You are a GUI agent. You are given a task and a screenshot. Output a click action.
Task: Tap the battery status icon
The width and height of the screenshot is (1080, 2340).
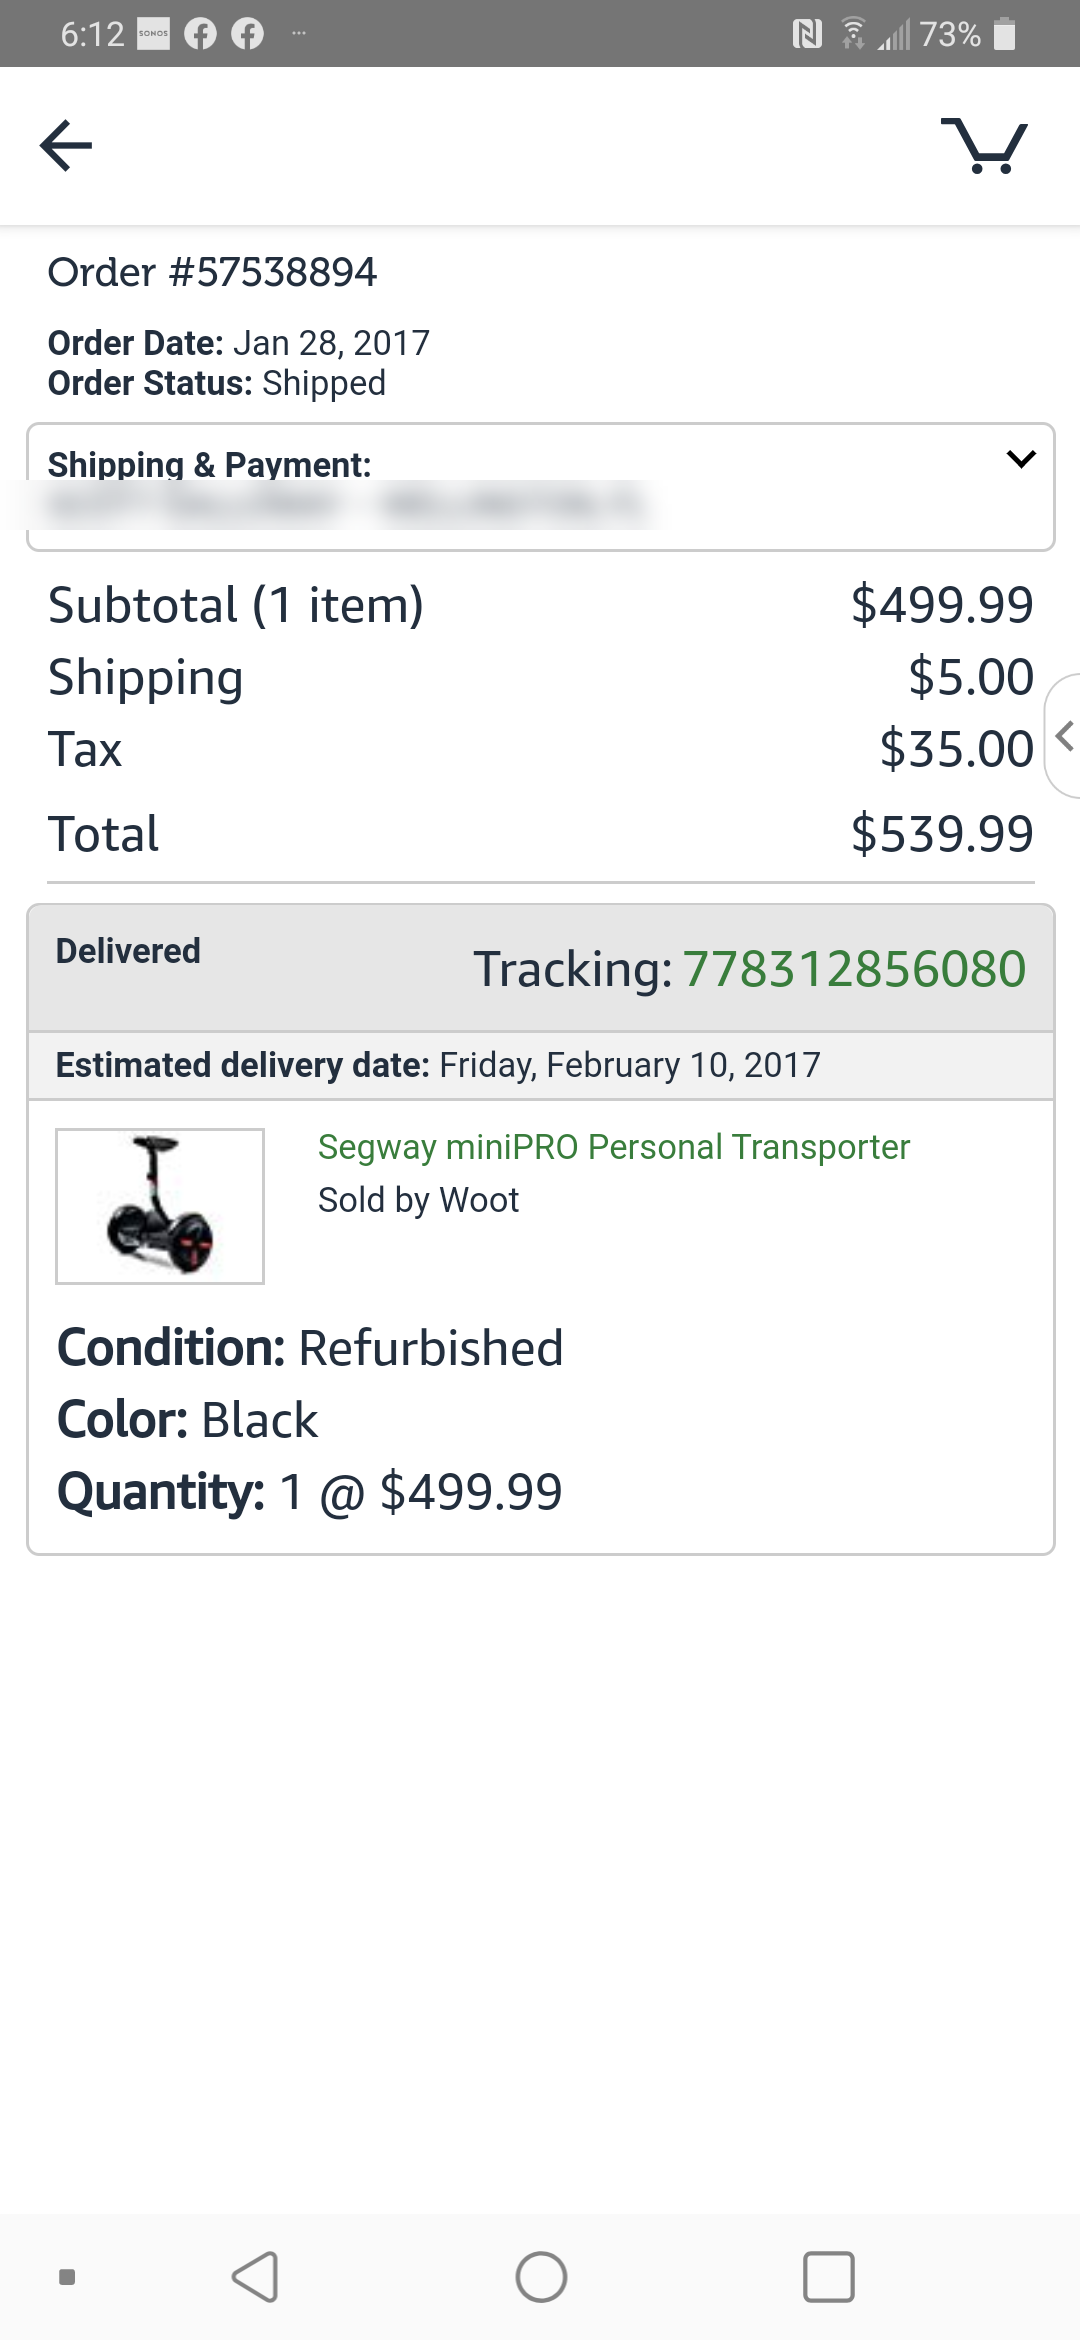coord(1005,34)
